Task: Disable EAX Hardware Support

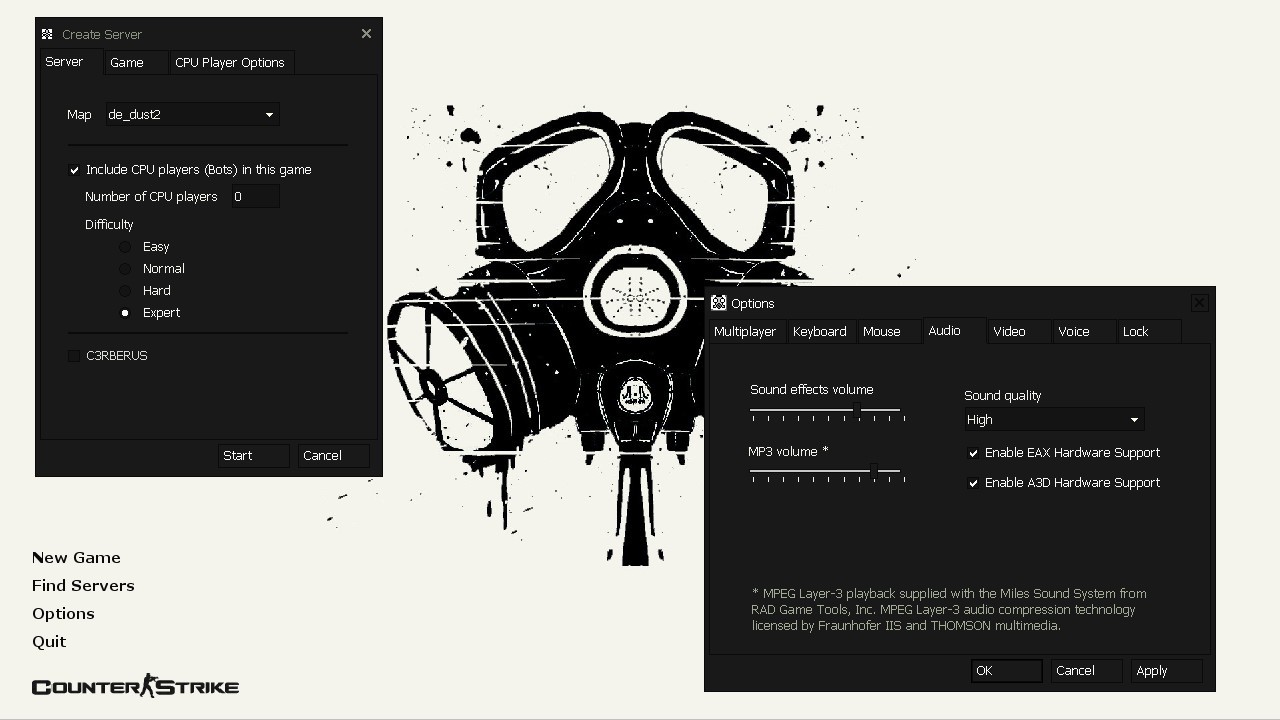Action: tap(973, 453)
